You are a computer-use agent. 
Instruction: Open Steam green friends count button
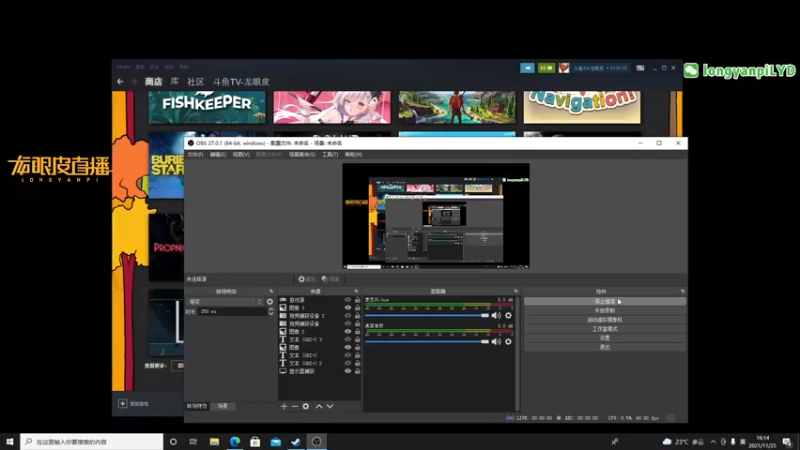coord(546,68)
